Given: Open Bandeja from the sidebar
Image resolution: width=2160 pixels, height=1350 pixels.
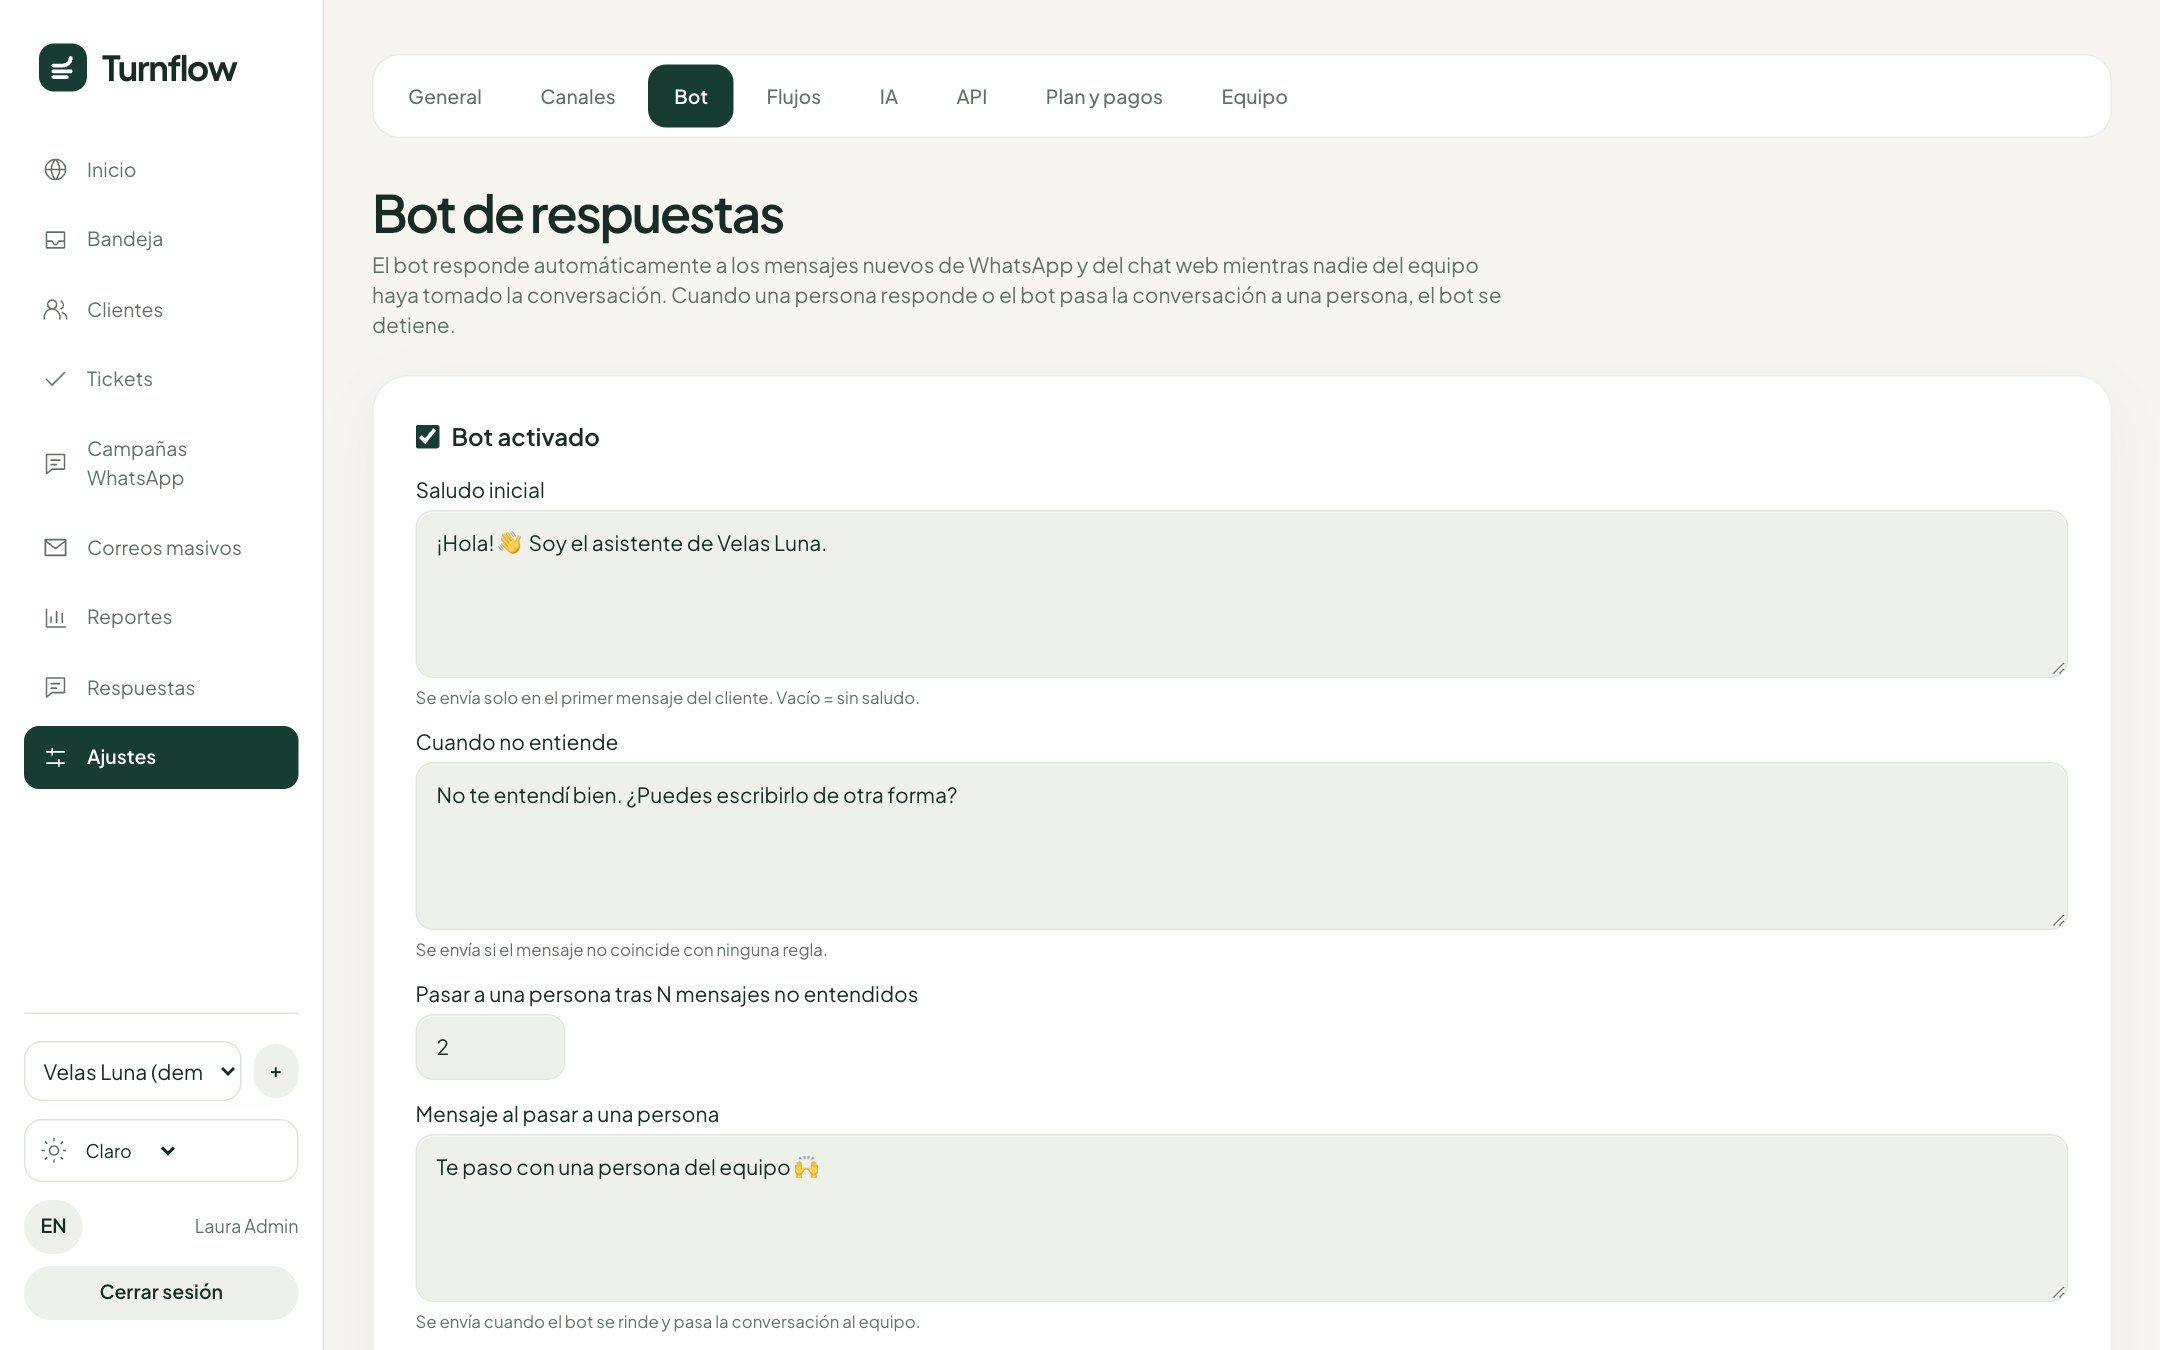Looking at the screenshot, I should 125,240.
